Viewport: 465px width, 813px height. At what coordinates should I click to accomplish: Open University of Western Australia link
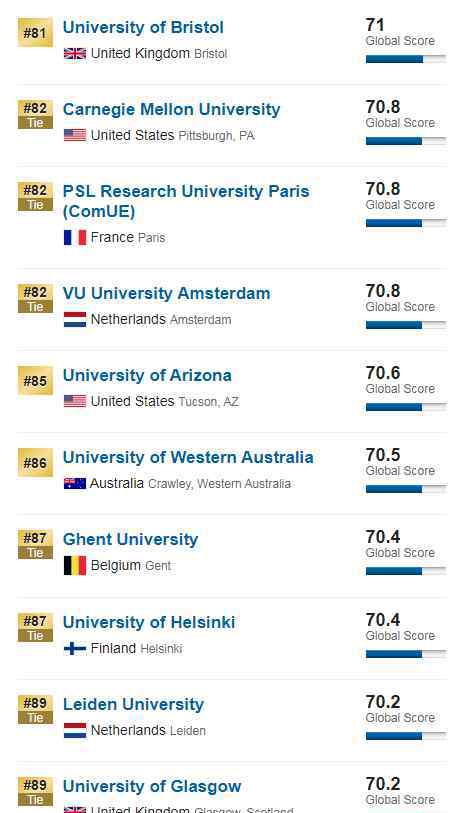188,457
